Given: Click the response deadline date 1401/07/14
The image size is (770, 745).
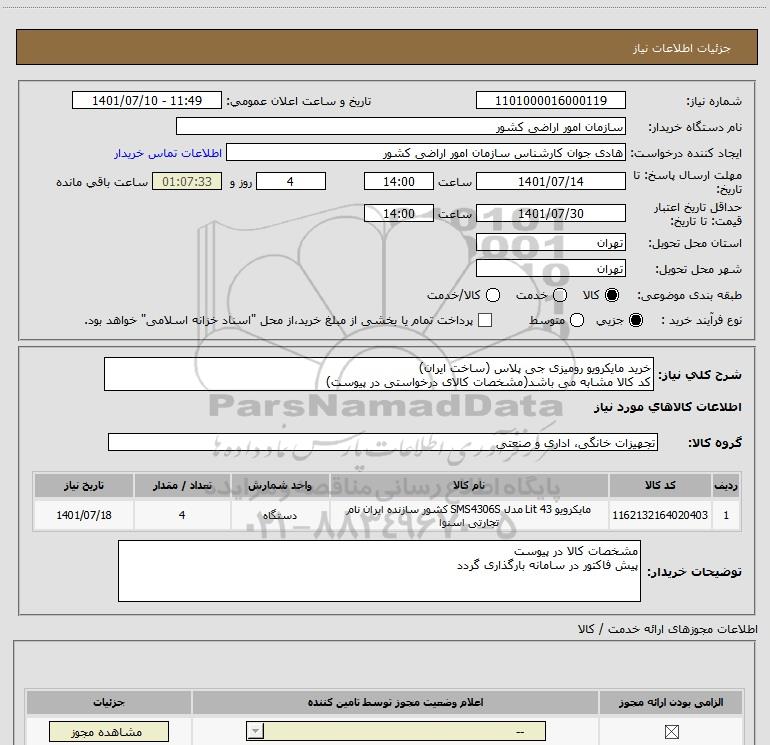Looking at the screenshot, I should pos(550,181).
